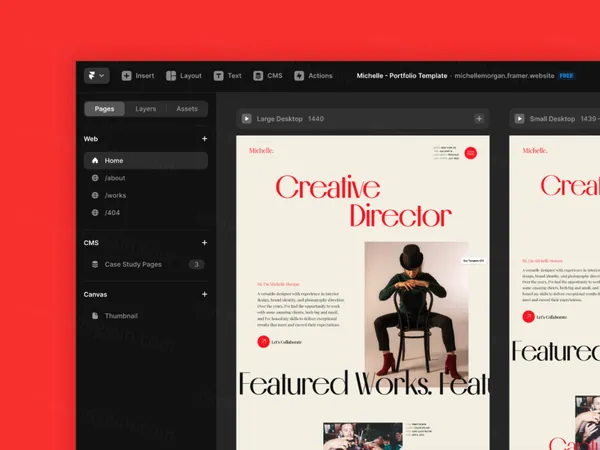
Task: Play preview of Small Desktop breakpoint
Action: tap(518, 118)
